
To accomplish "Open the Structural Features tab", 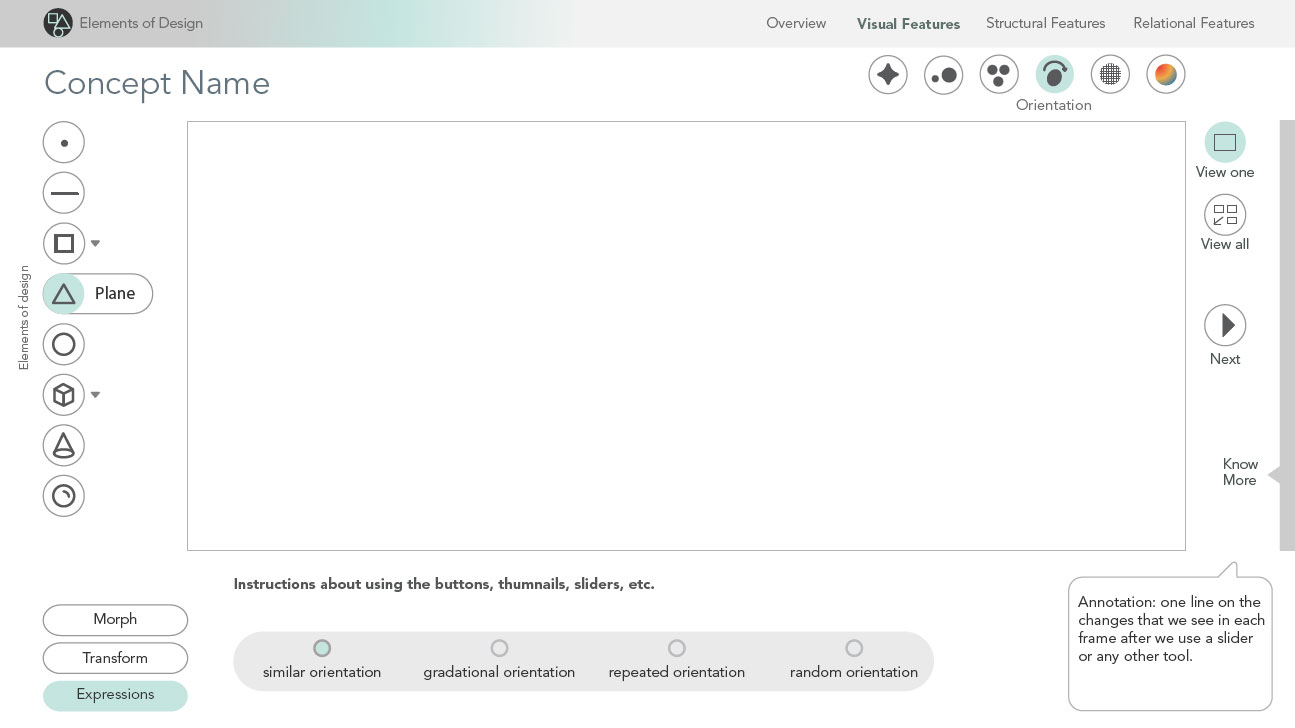I will point(1045,23).
